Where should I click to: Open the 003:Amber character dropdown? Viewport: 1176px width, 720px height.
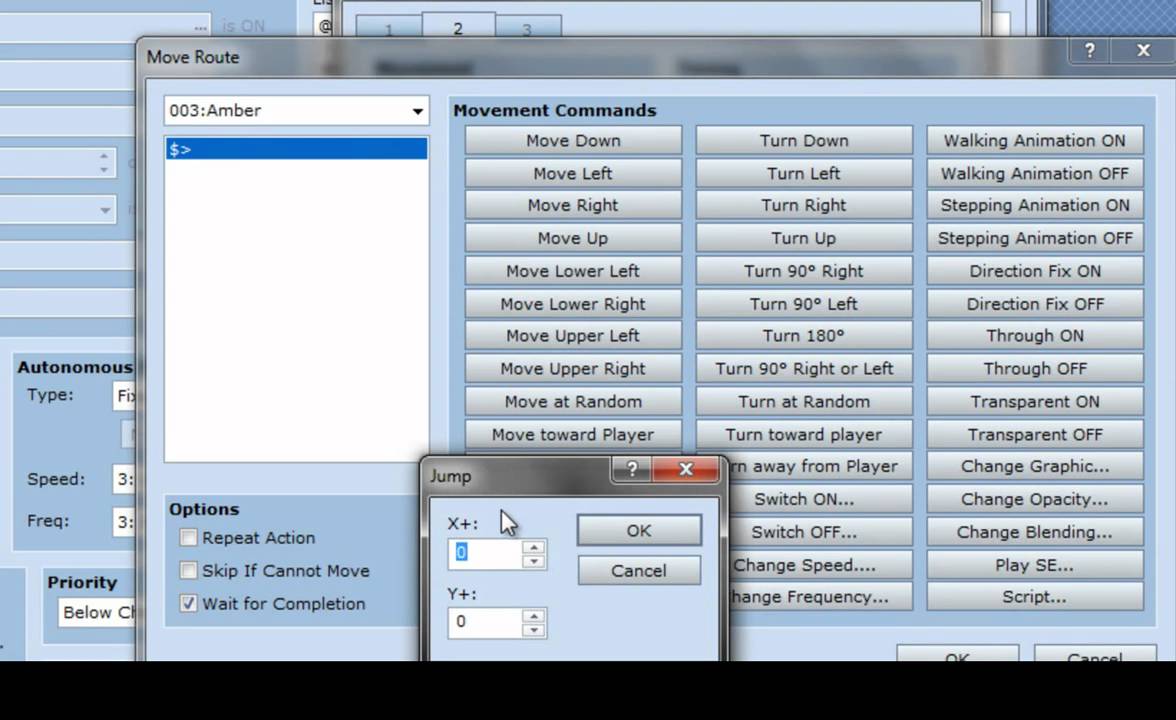(x=296, y=111)
